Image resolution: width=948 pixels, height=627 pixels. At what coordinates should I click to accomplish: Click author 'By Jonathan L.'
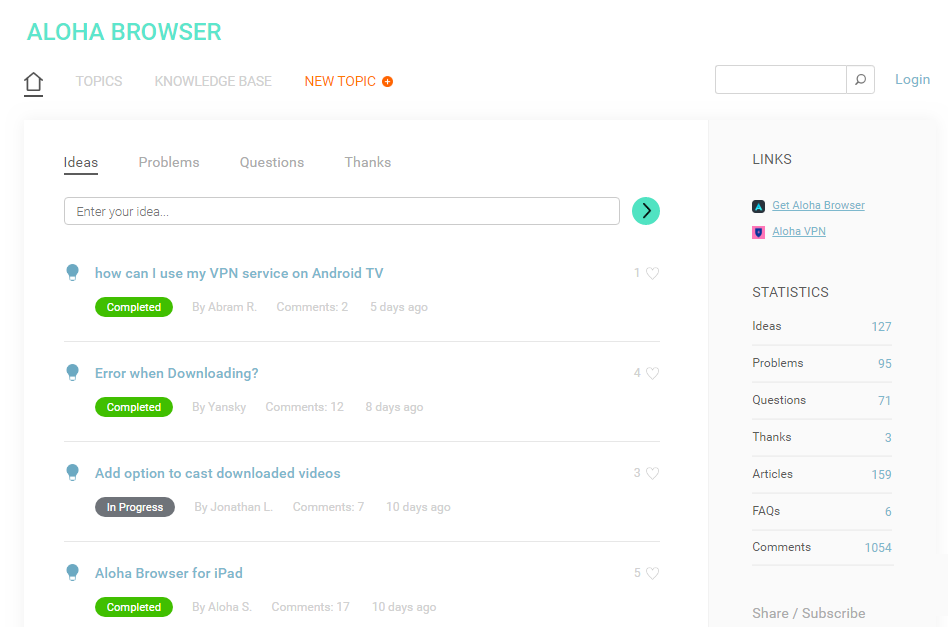click(233, 507)
